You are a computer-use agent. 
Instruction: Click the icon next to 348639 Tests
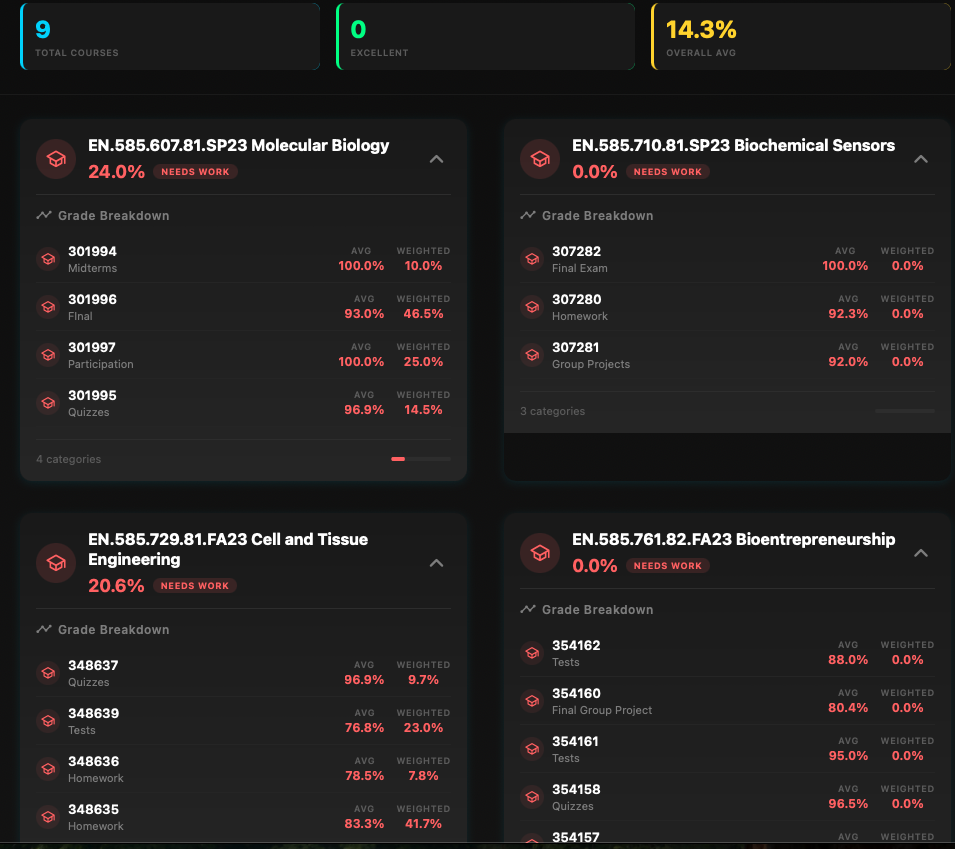[47, 721]
